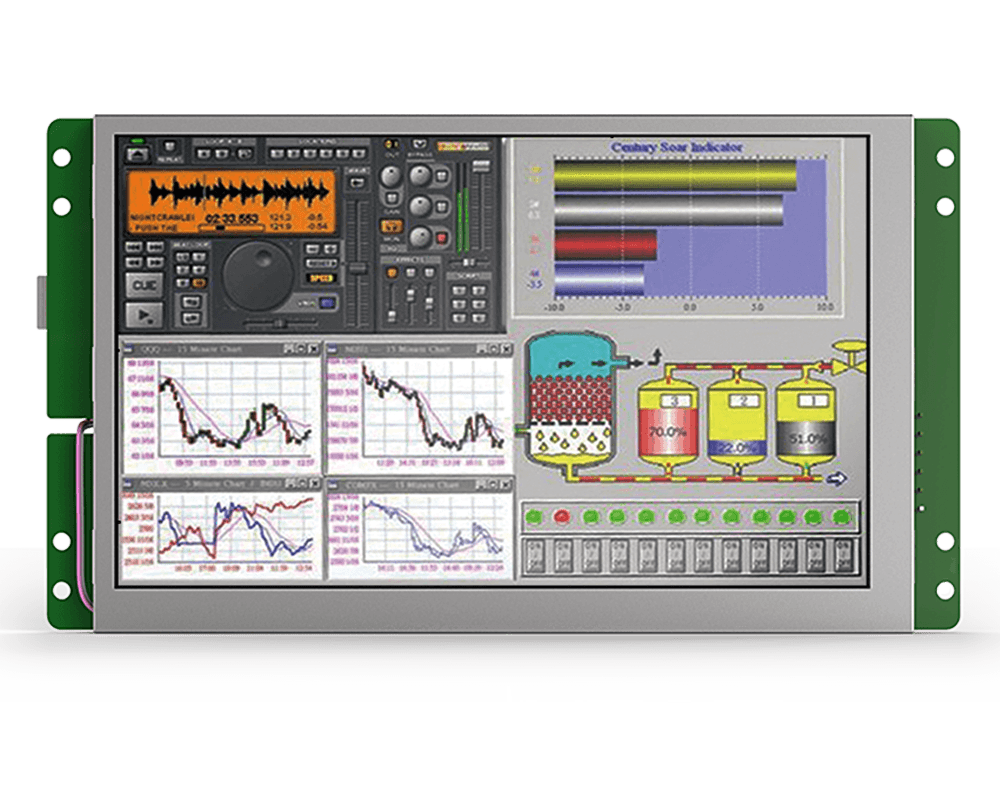
Task: Click the headphone icon above OUT
Action: point(392,145)
